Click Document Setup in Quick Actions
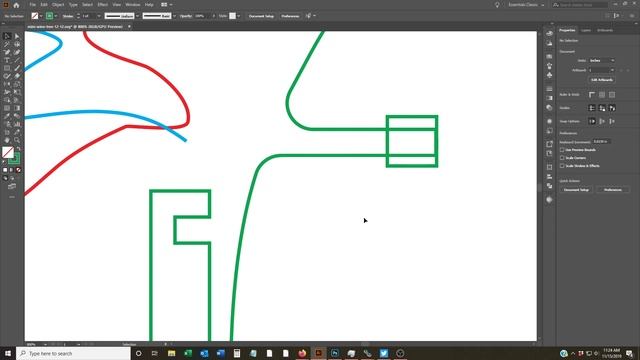 (x=576, y=190)
